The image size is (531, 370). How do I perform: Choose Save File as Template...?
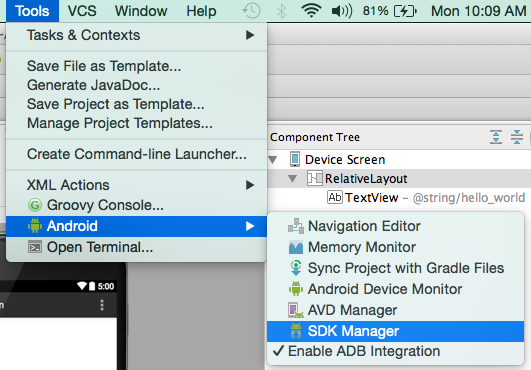(136, 66)
